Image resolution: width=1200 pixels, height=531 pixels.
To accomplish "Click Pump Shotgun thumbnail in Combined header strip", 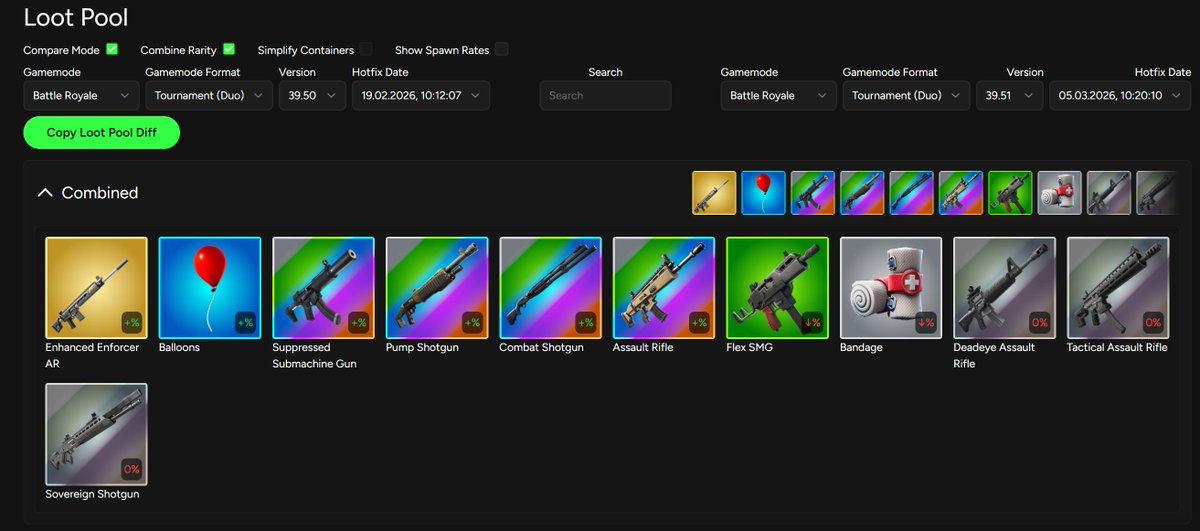I will point(862,192).
